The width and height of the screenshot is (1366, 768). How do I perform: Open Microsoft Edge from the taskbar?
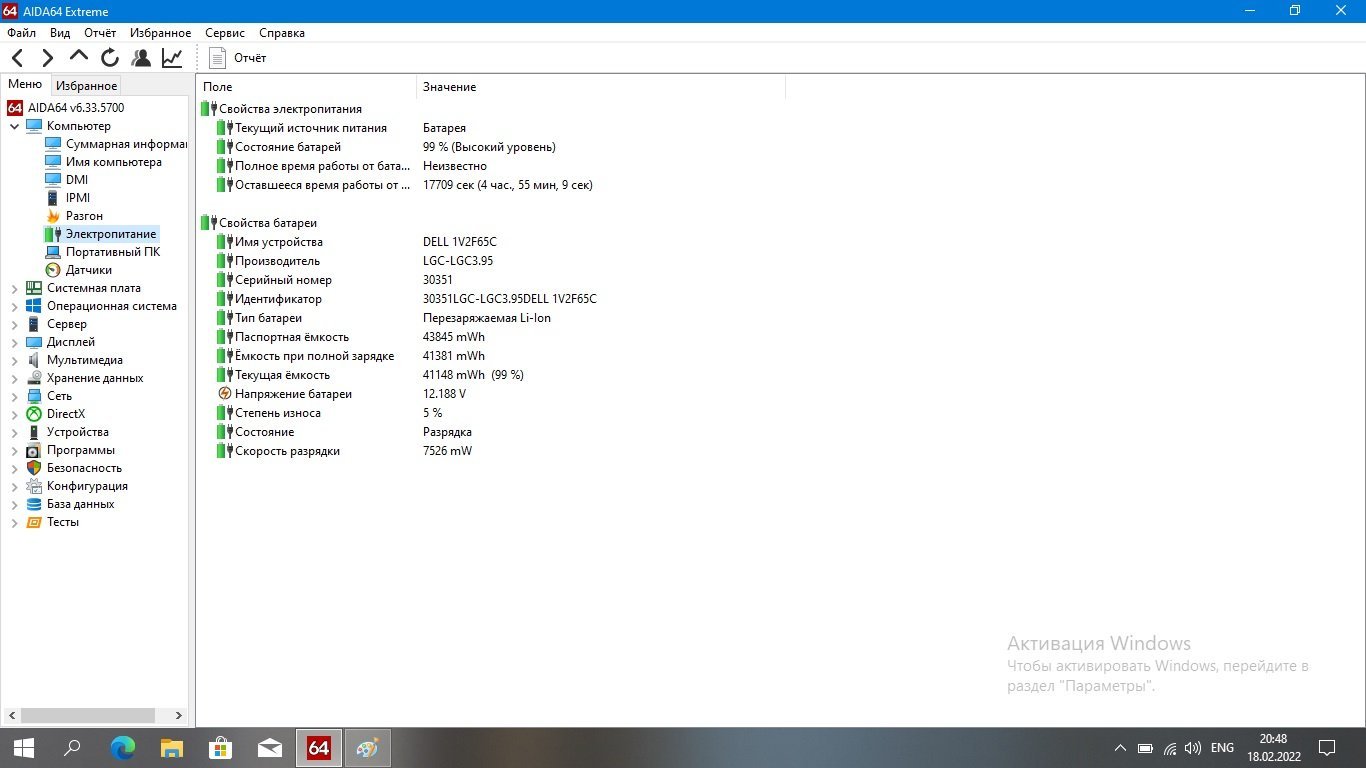[x=123, y=747]
